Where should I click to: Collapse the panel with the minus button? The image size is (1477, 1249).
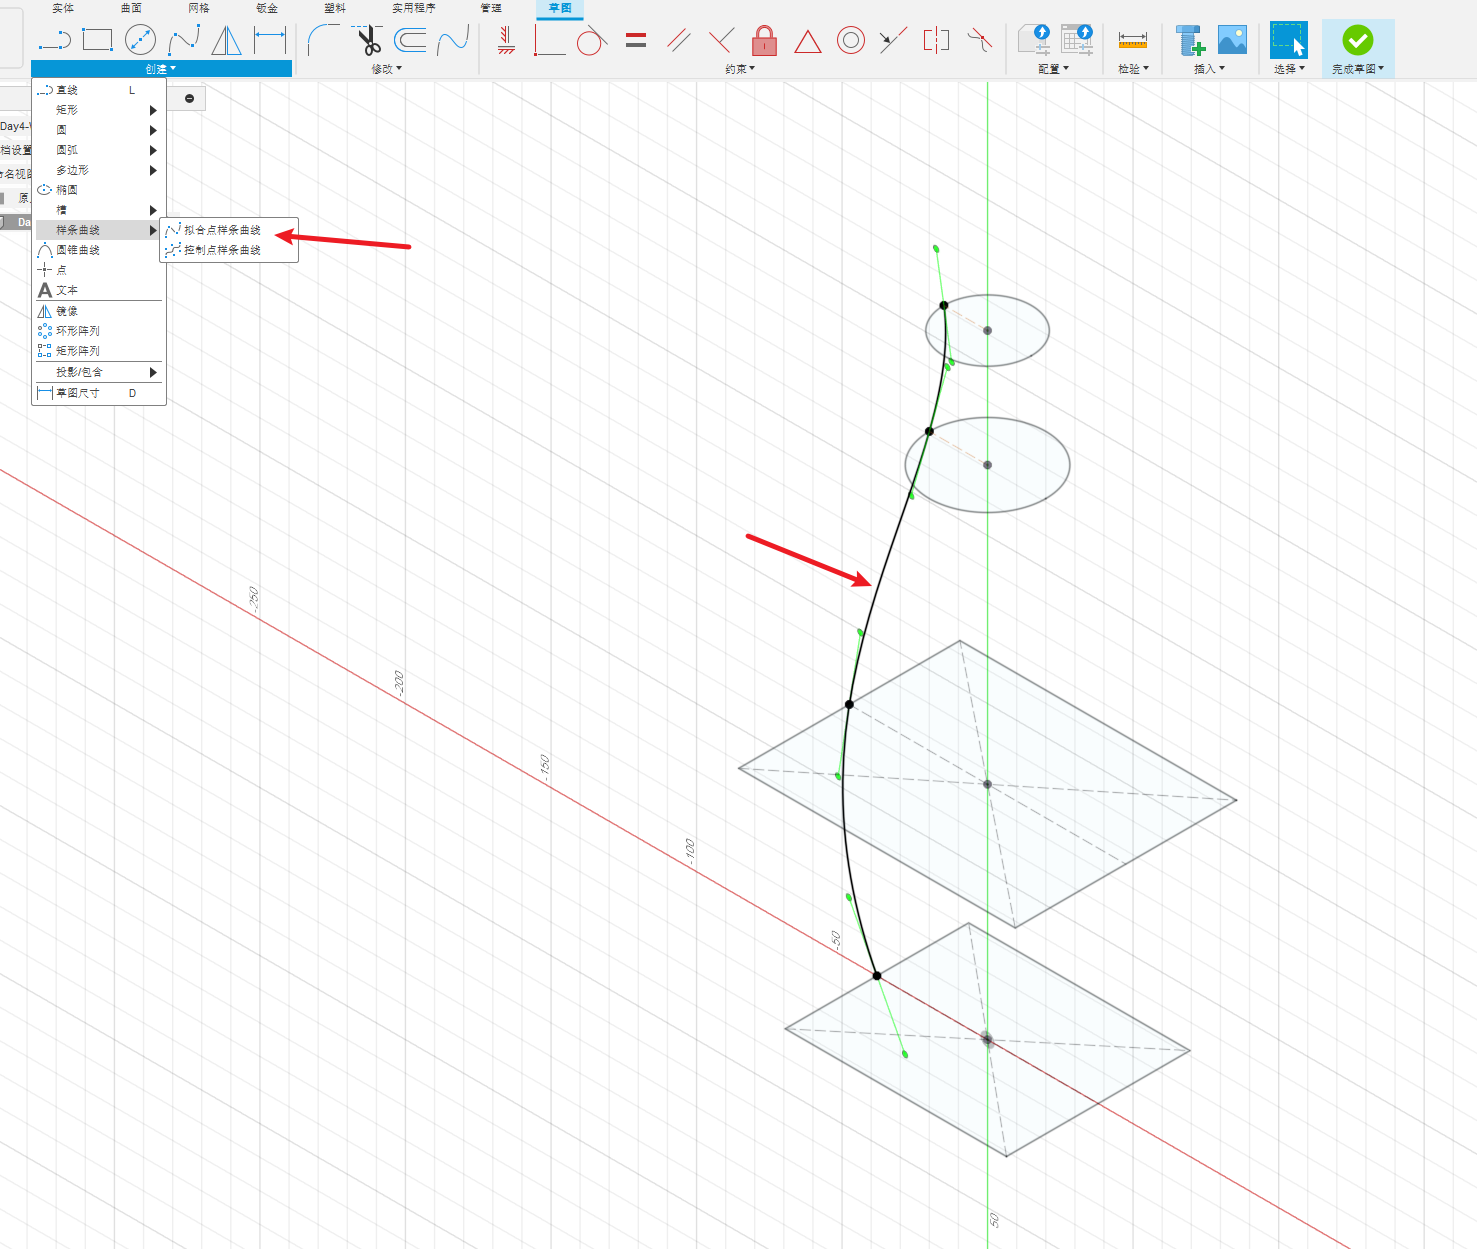point(189,98)
